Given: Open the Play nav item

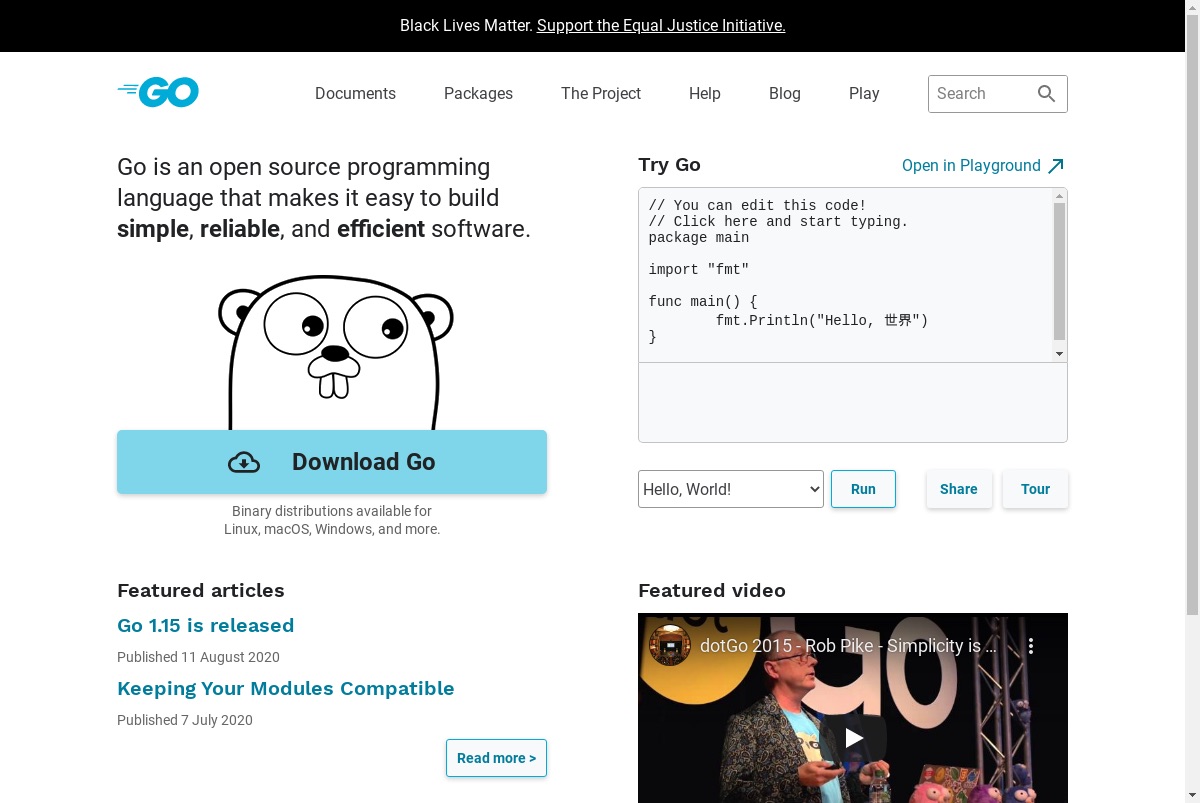Looking at the screenshot, I should pyautogui.click(x=864, y=94).
